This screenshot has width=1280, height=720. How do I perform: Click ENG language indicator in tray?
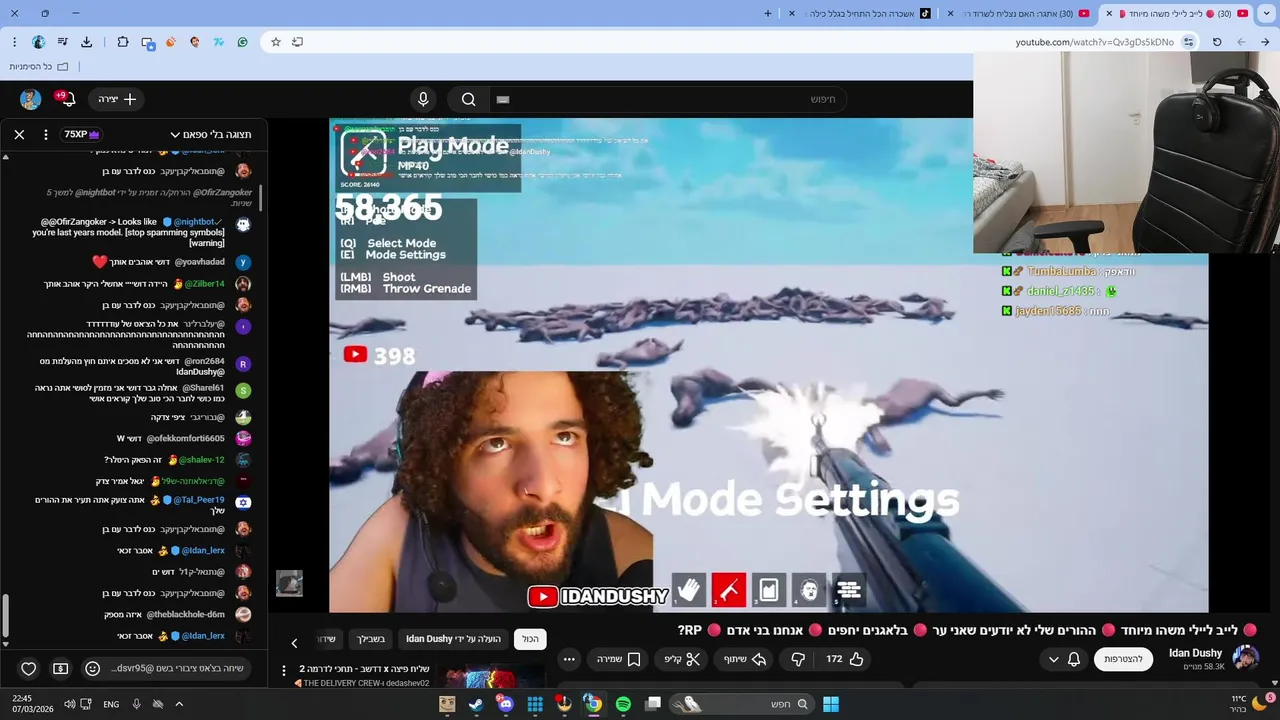(x=111, y=704)
